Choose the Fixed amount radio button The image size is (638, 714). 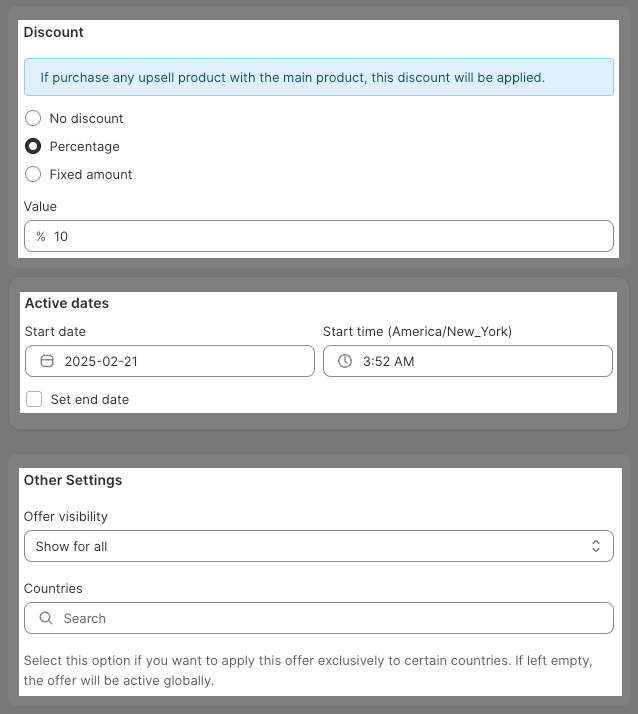33,174
